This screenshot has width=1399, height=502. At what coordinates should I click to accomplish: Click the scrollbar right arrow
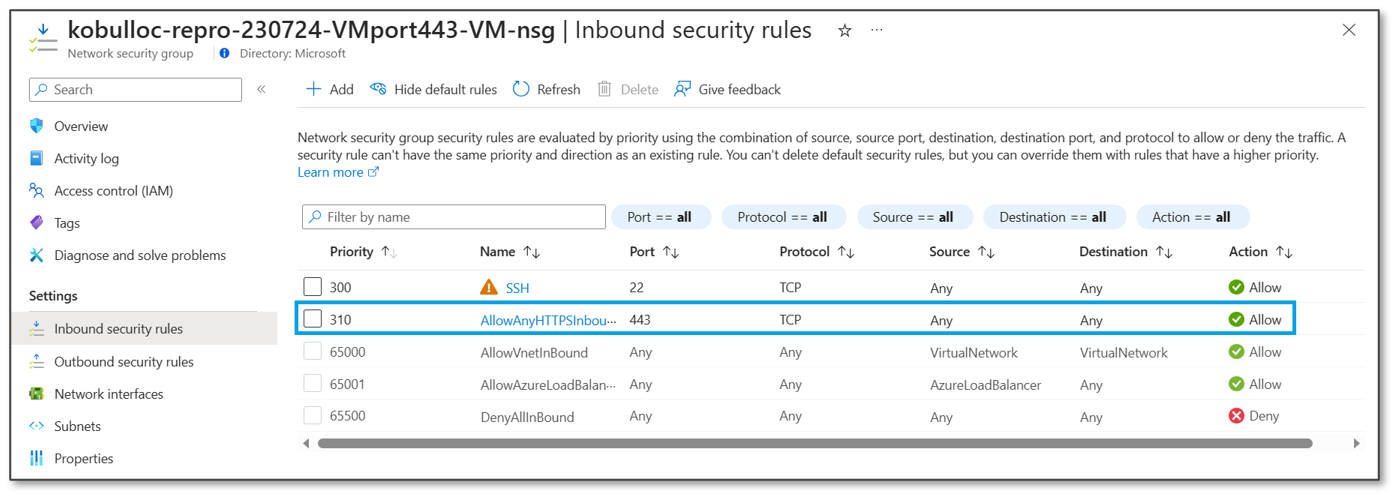(x=1356, y=443)
